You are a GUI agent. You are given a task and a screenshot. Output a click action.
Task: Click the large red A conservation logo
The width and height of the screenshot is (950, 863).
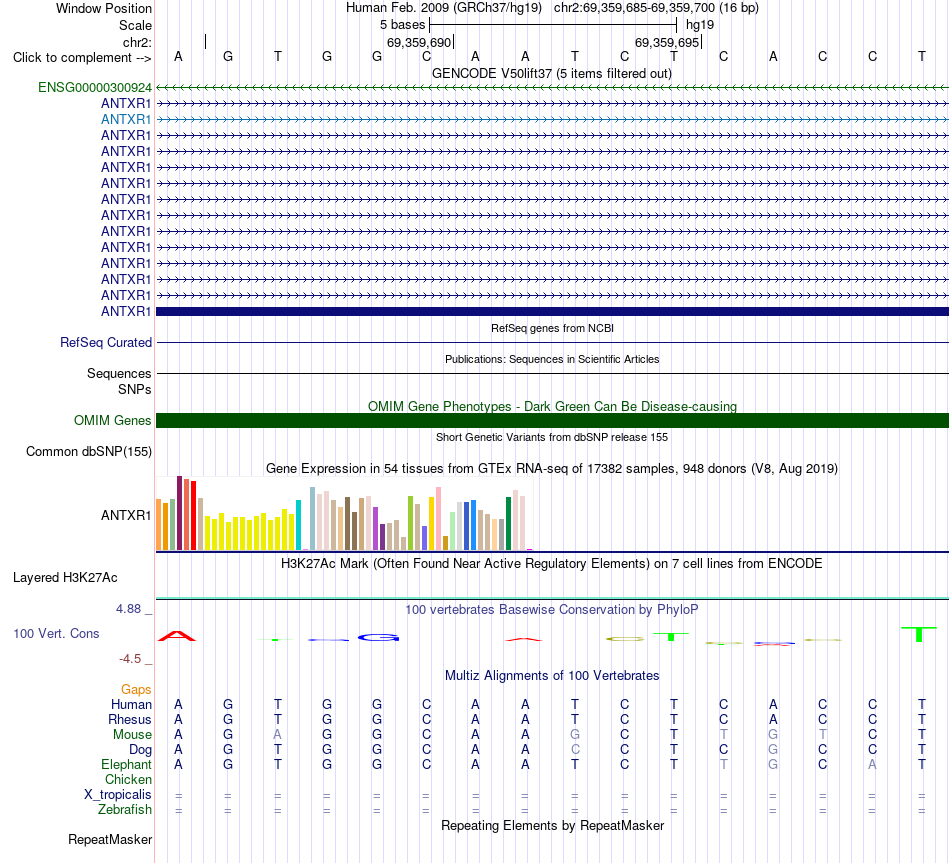tap(177, 636)
